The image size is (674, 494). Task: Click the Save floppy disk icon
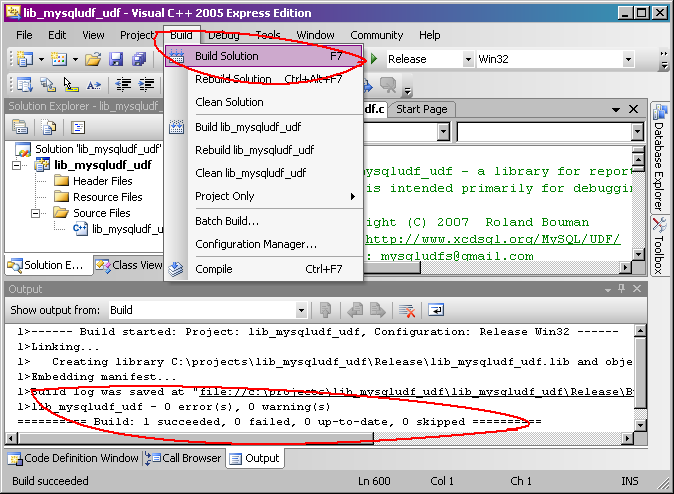[x=116, y=59]
